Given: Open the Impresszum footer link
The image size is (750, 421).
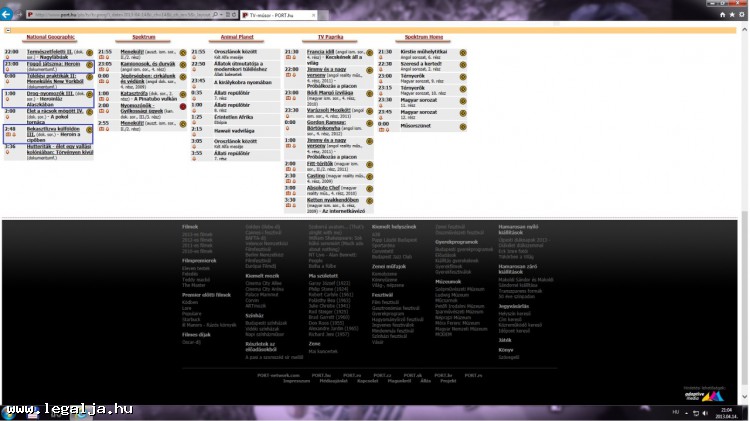Looking at the screenshot, I should pyautogui.click(x=296, y=381).
